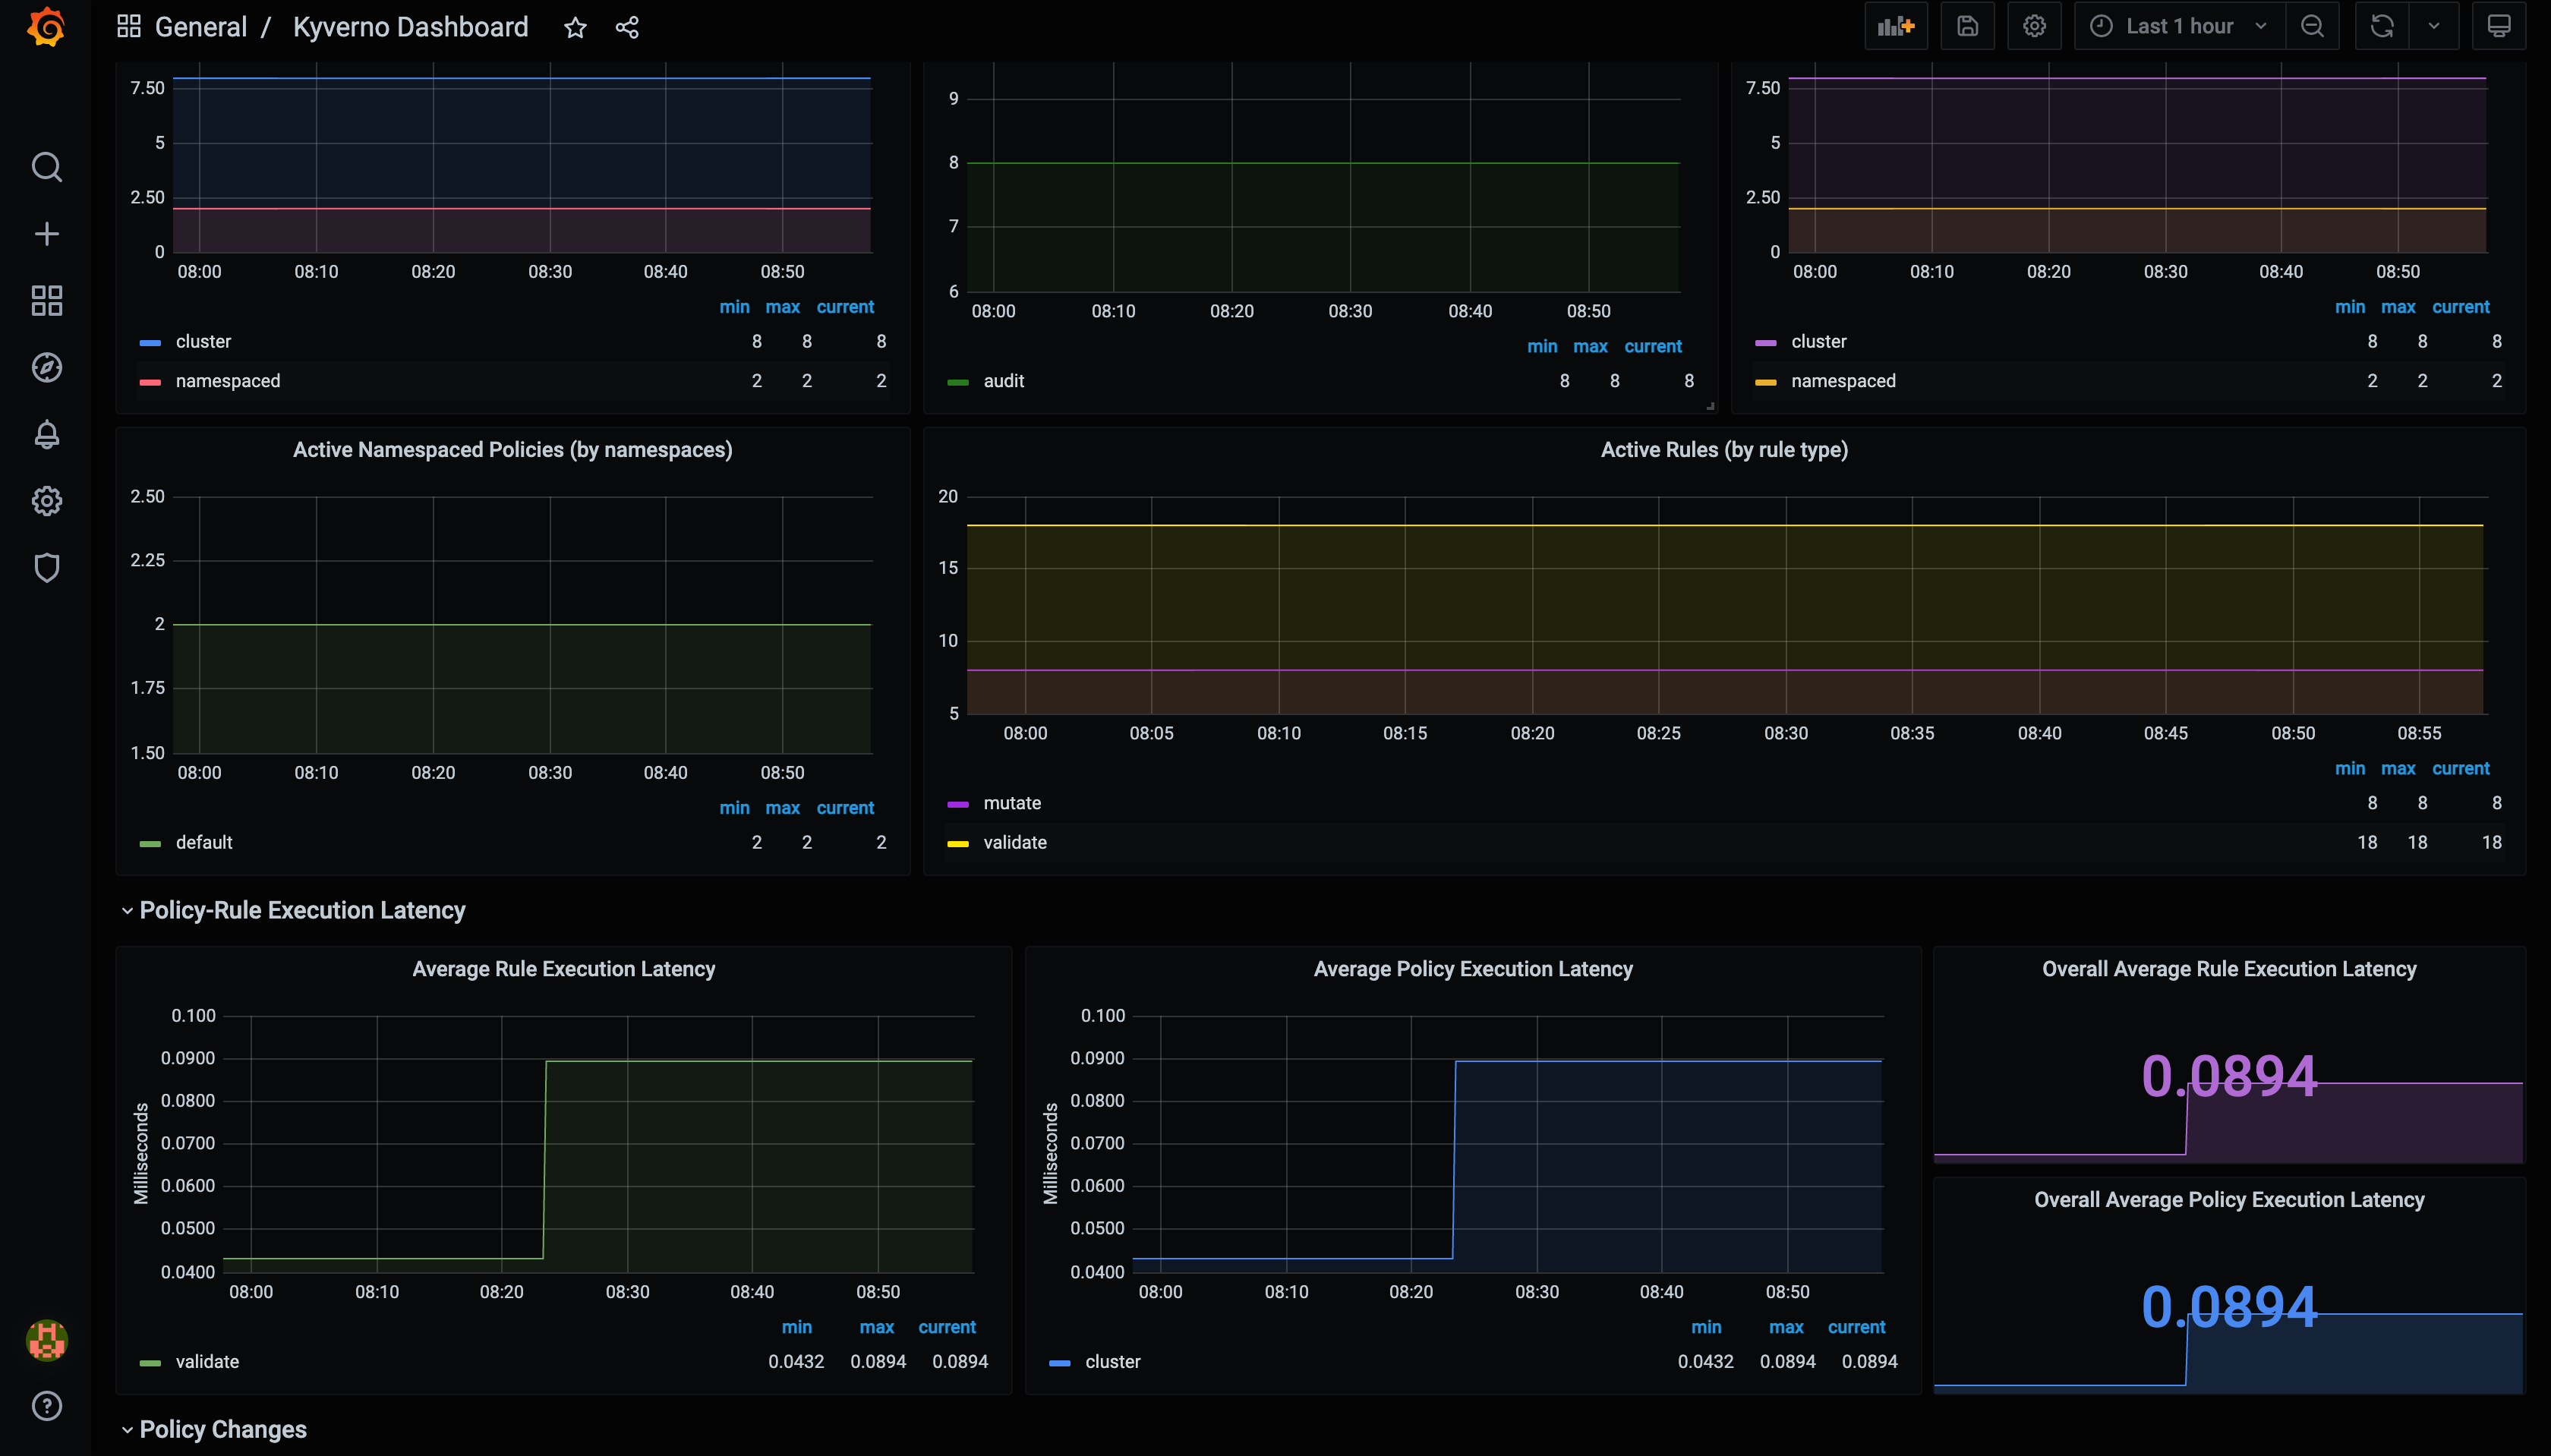The height and width of the screenshot is (1456, 2551).
Task: Mark Kyverno Dashboard as favorite with the star
Action: pyautogui.click(x=575, y=27)
